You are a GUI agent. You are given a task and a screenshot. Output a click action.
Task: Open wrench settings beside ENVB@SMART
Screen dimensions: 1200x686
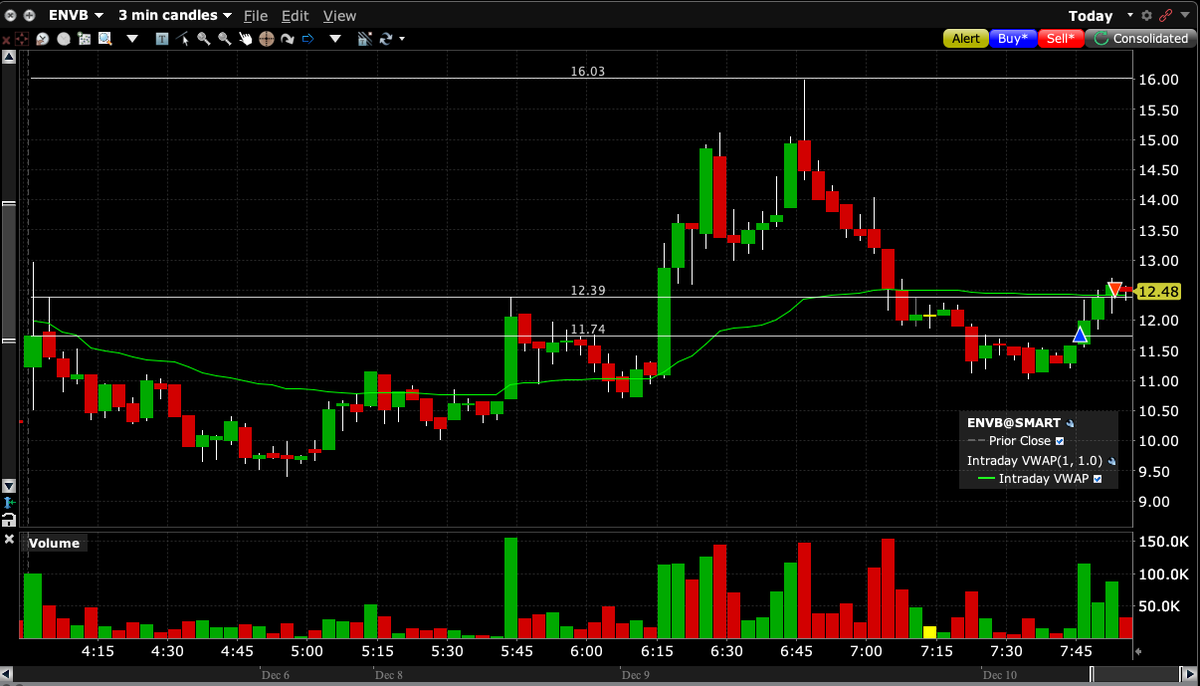(1070, 423)
